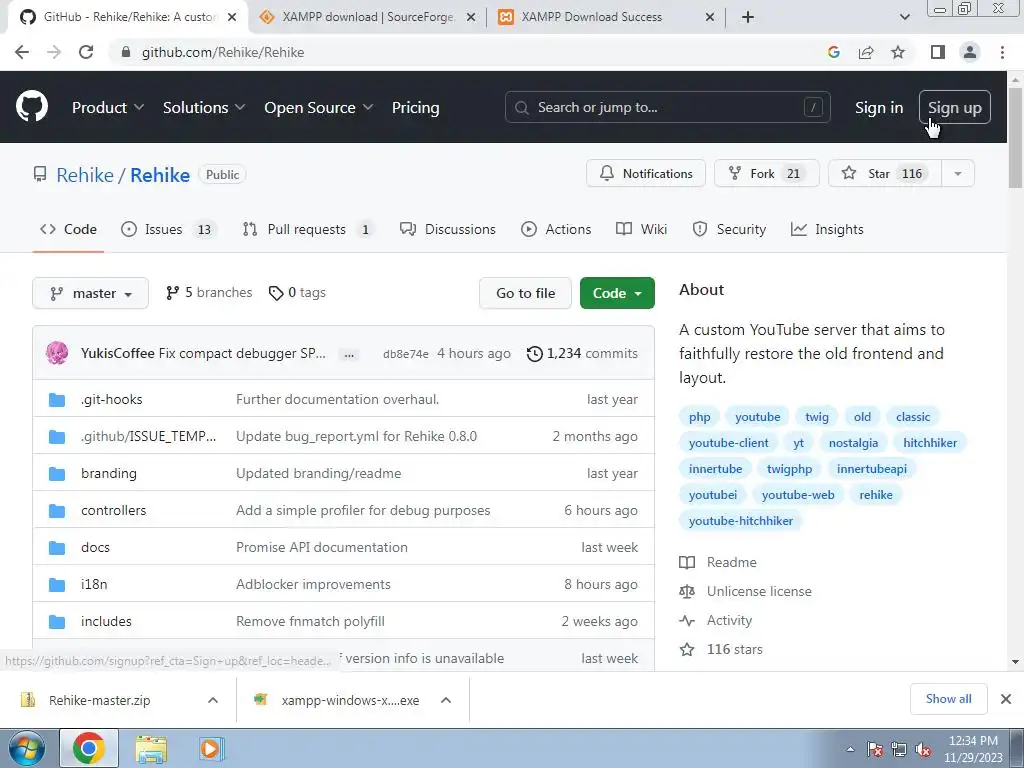This screenshot has height=768, width=1024.
Task: Click the hitchhiker topic tag
Action: click(930, 443)
